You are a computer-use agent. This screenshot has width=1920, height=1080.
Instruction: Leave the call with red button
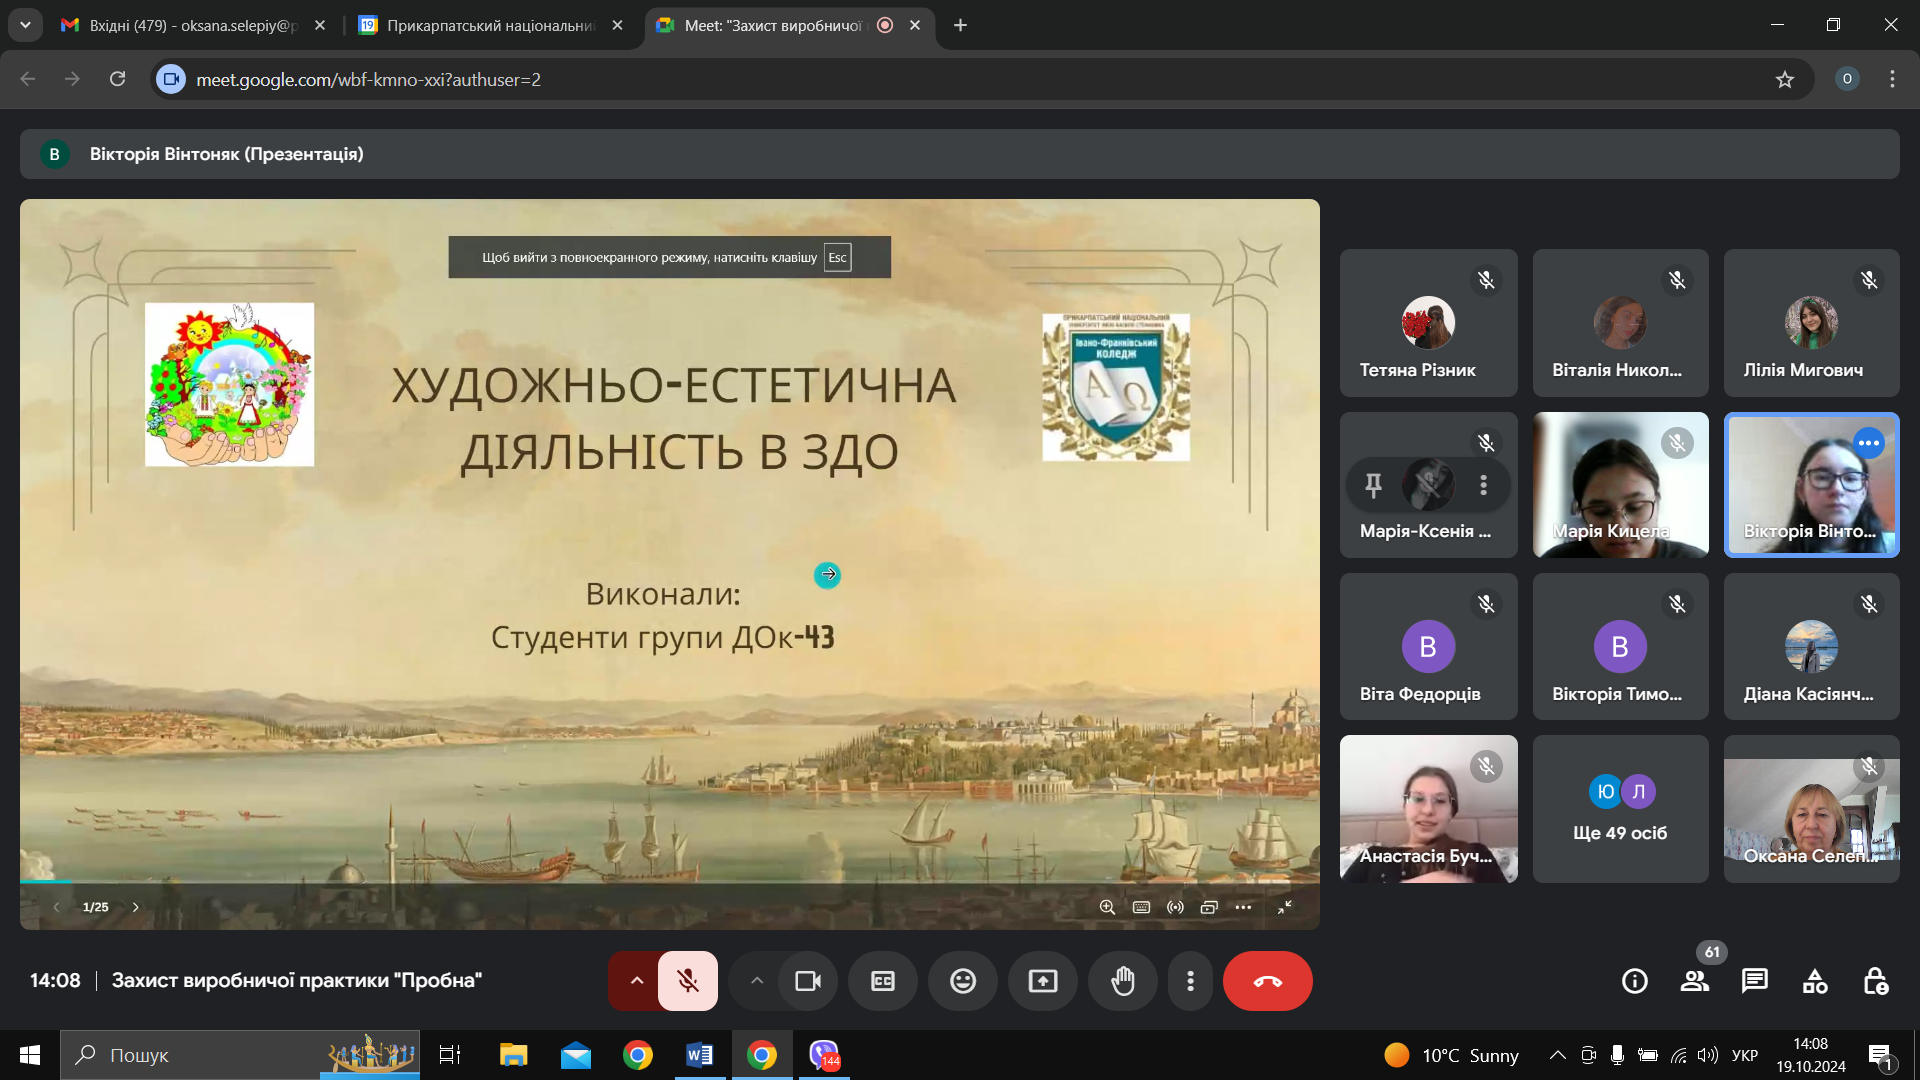[x=1267, y=981]
